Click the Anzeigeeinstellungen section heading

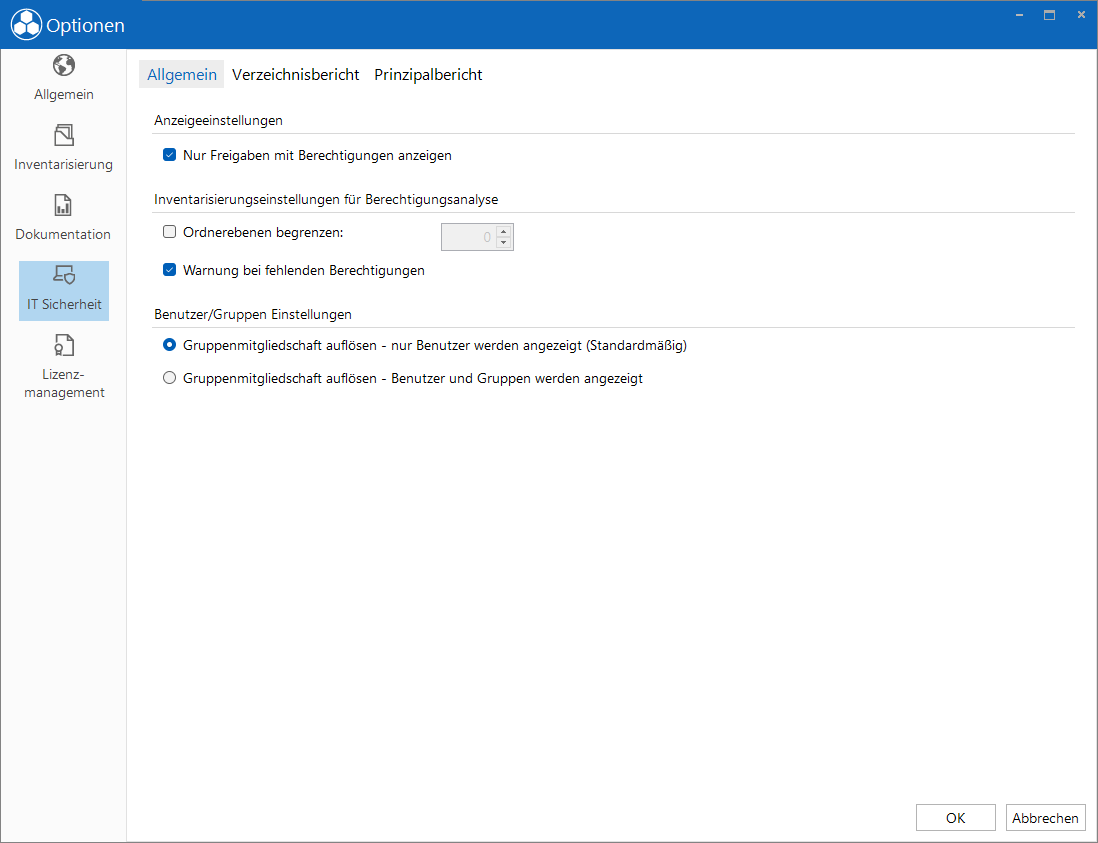(218, 120)
